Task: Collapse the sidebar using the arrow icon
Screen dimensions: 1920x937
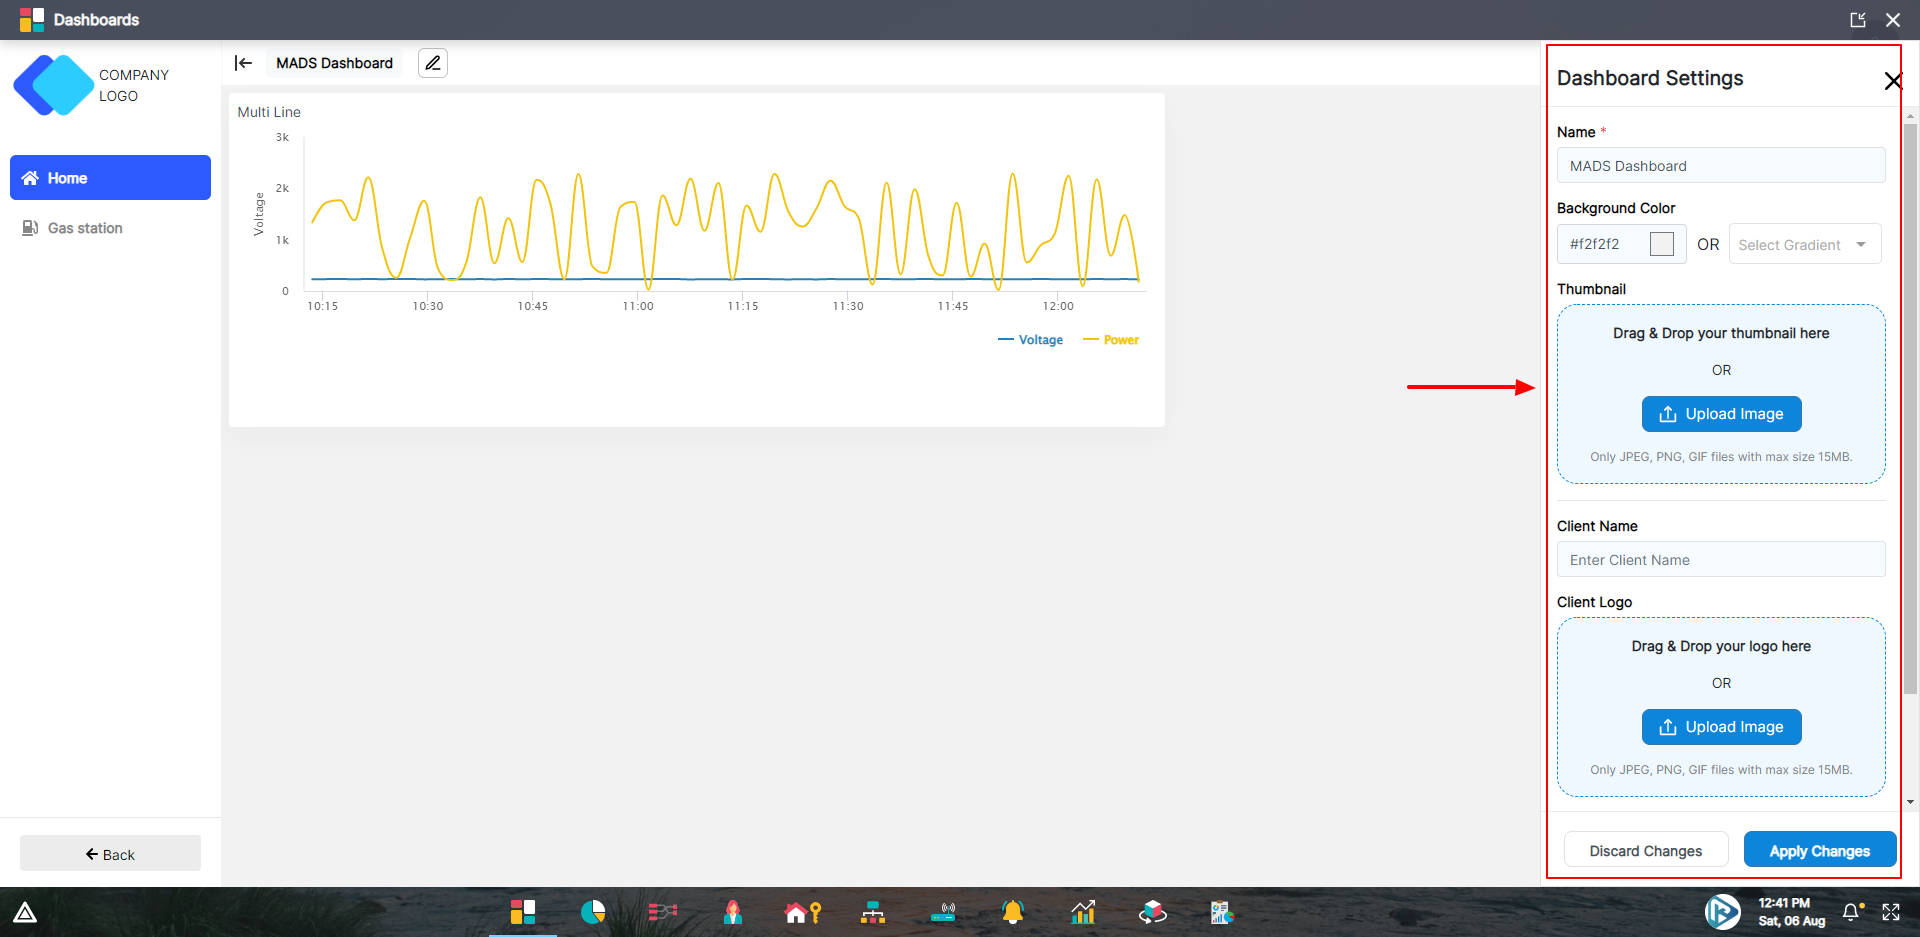Action: pos(243,63)
